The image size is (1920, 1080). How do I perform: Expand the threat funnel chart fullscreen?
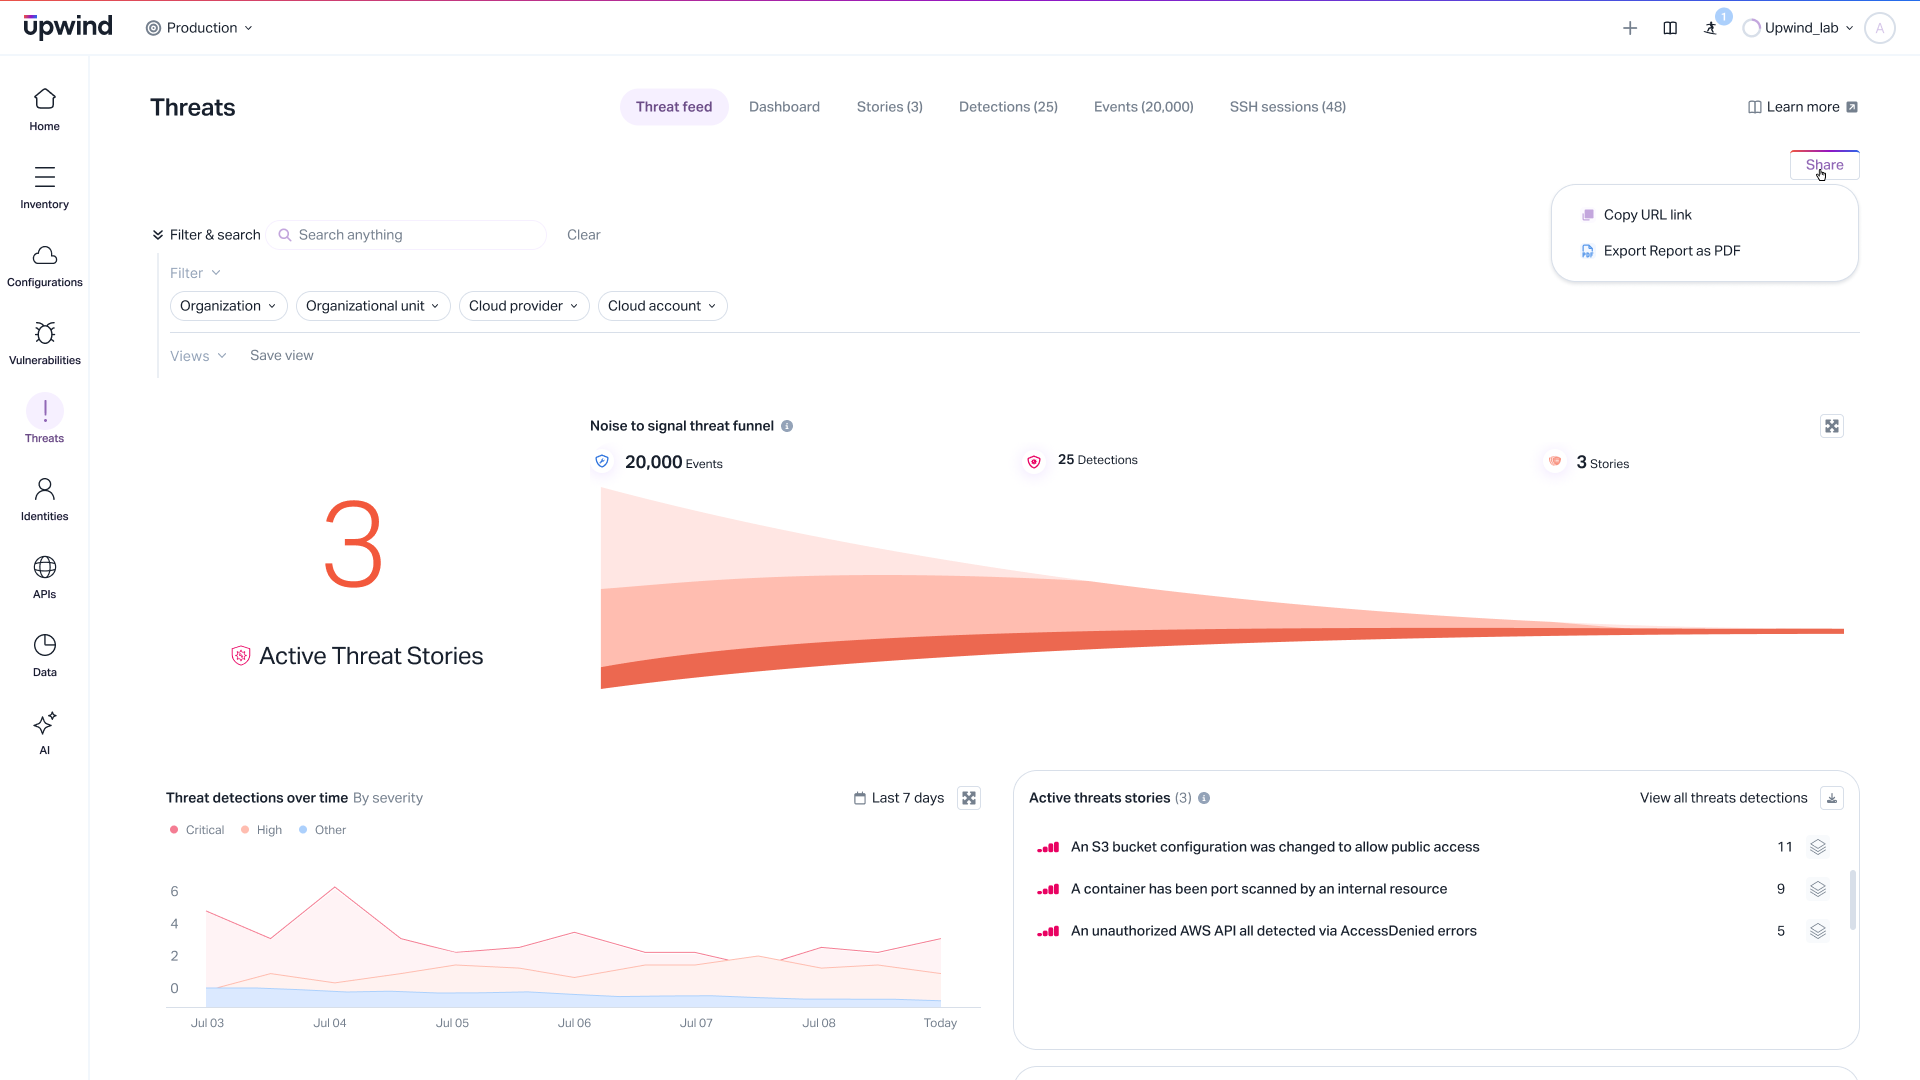(1831, 426)
